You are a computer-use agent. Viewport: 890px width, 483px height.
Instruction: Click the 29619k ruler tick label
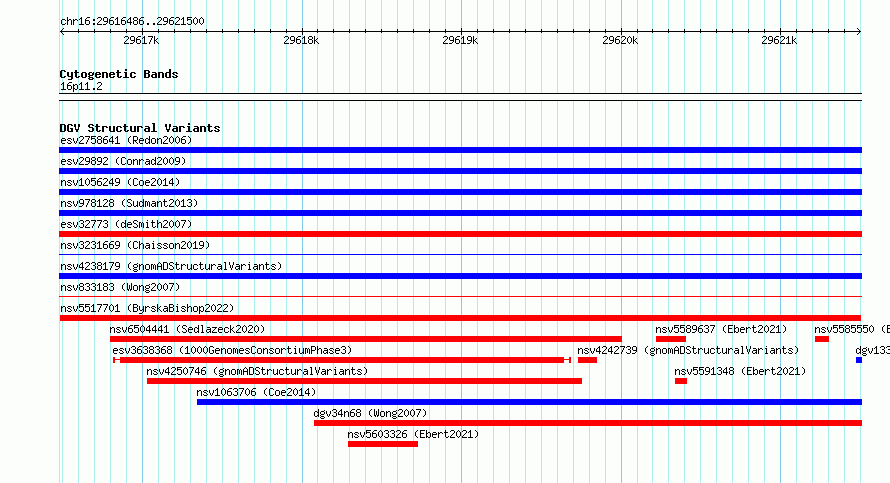460,40
